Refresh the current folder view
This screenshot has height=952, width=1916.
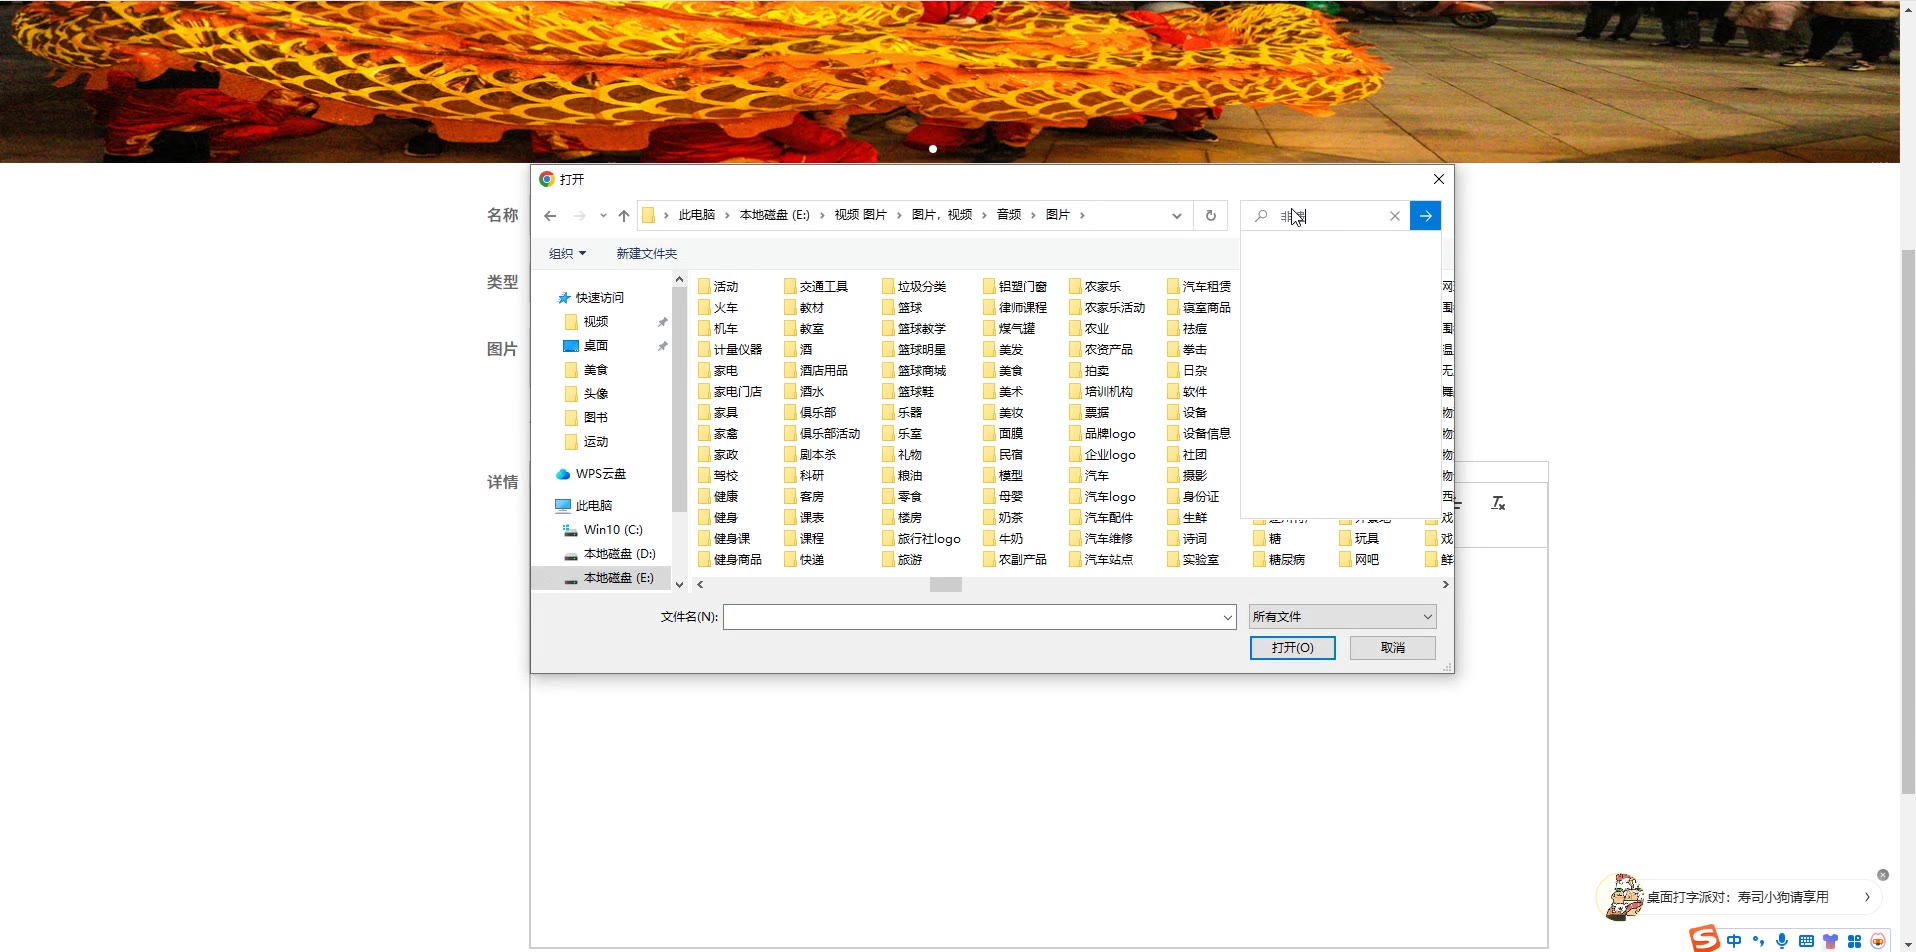(1210, 216)
